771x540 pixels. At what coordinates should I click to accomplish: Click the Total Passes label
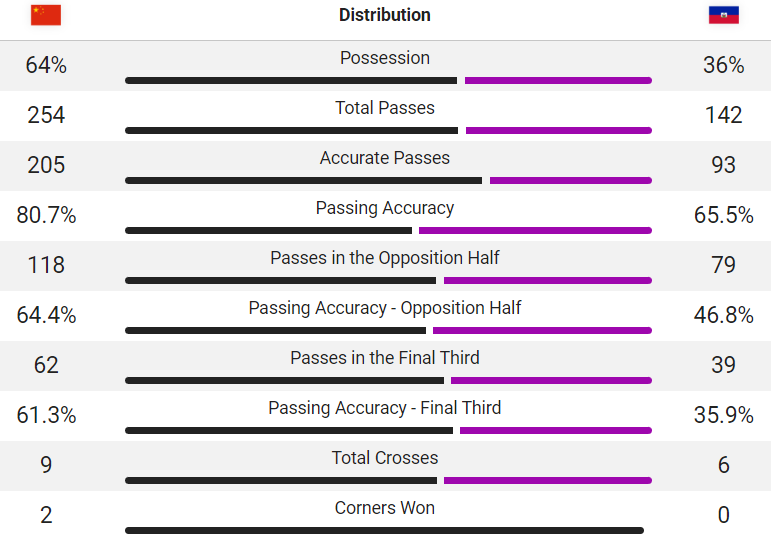[x=385, y=108]
